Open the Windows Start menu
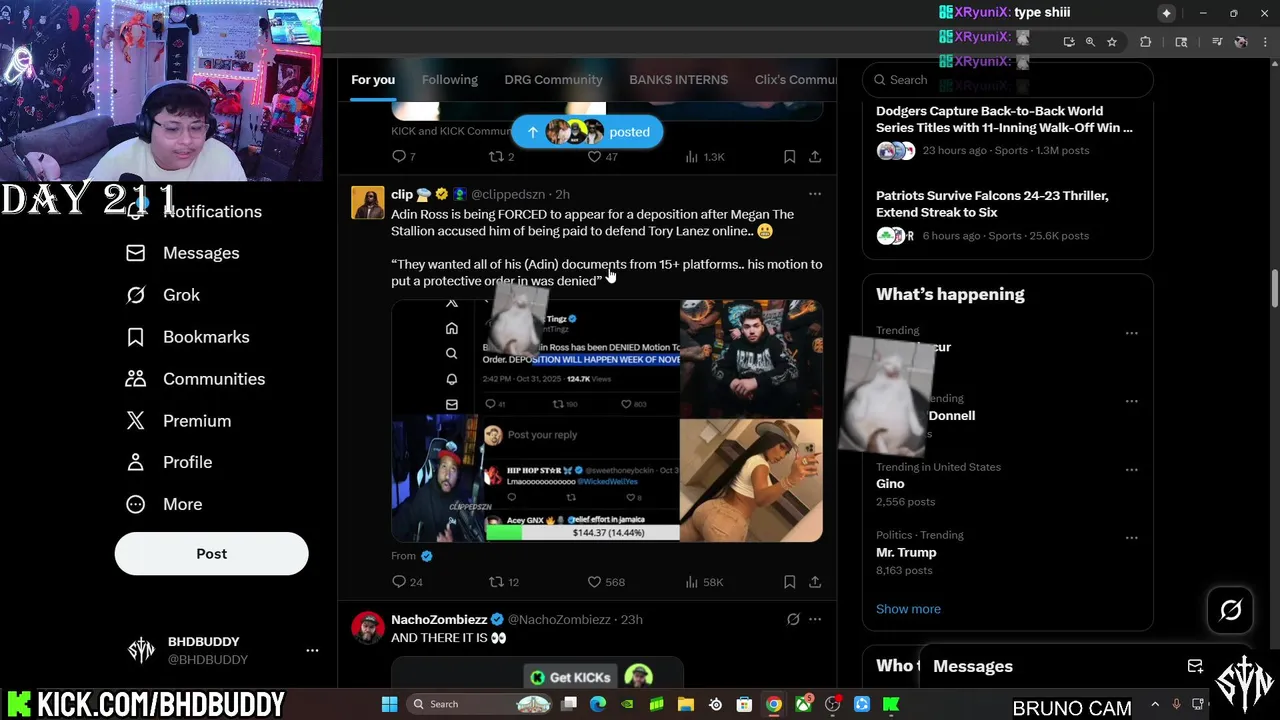Screen dimensions: 1280x720 tap(389, 704)
